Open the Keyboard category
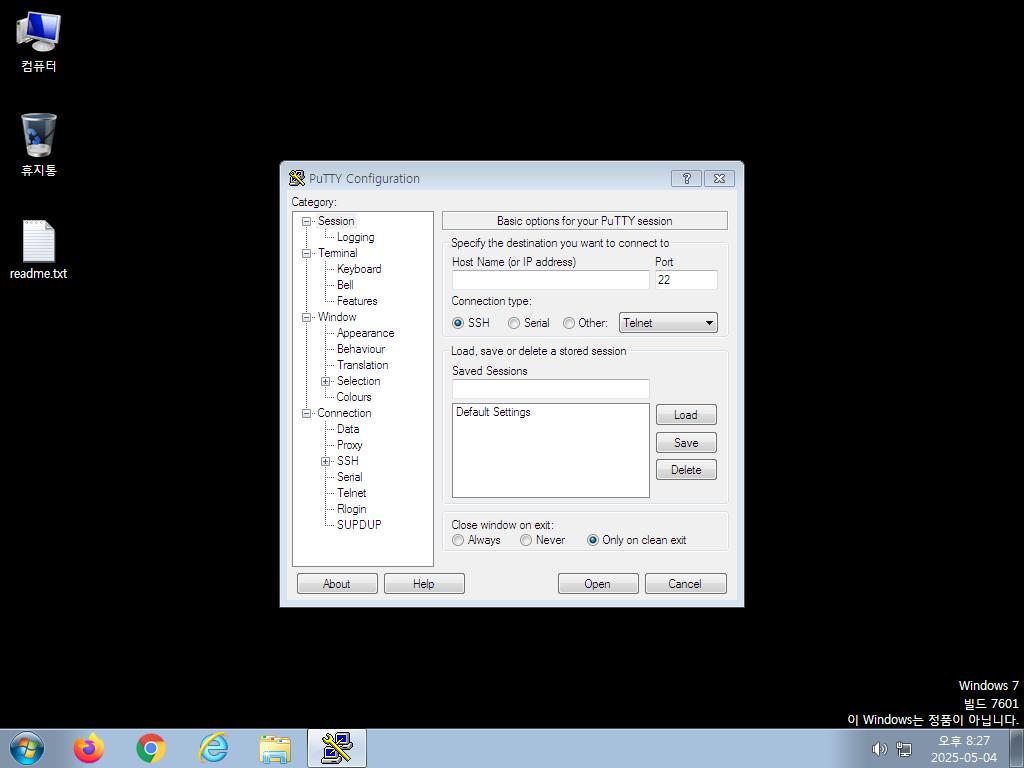 point(359,269)
